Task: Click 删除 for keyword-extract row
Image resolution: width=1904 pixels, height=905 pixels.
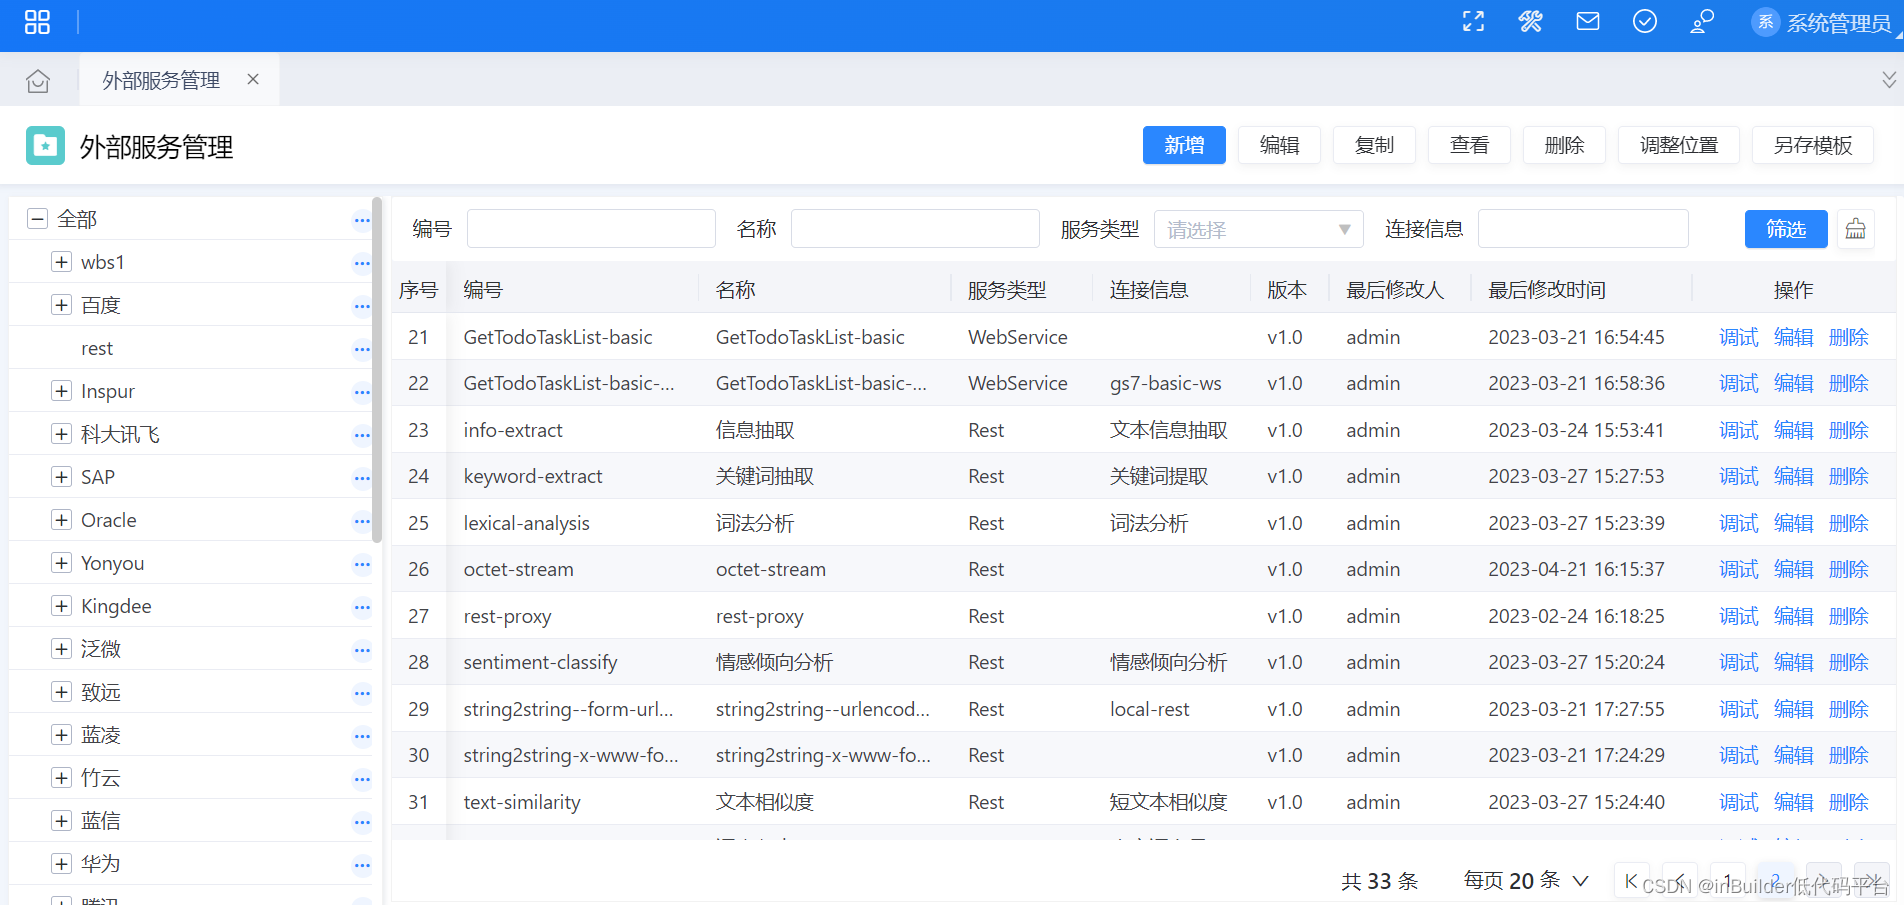Action: click(x=1848, y=476)
